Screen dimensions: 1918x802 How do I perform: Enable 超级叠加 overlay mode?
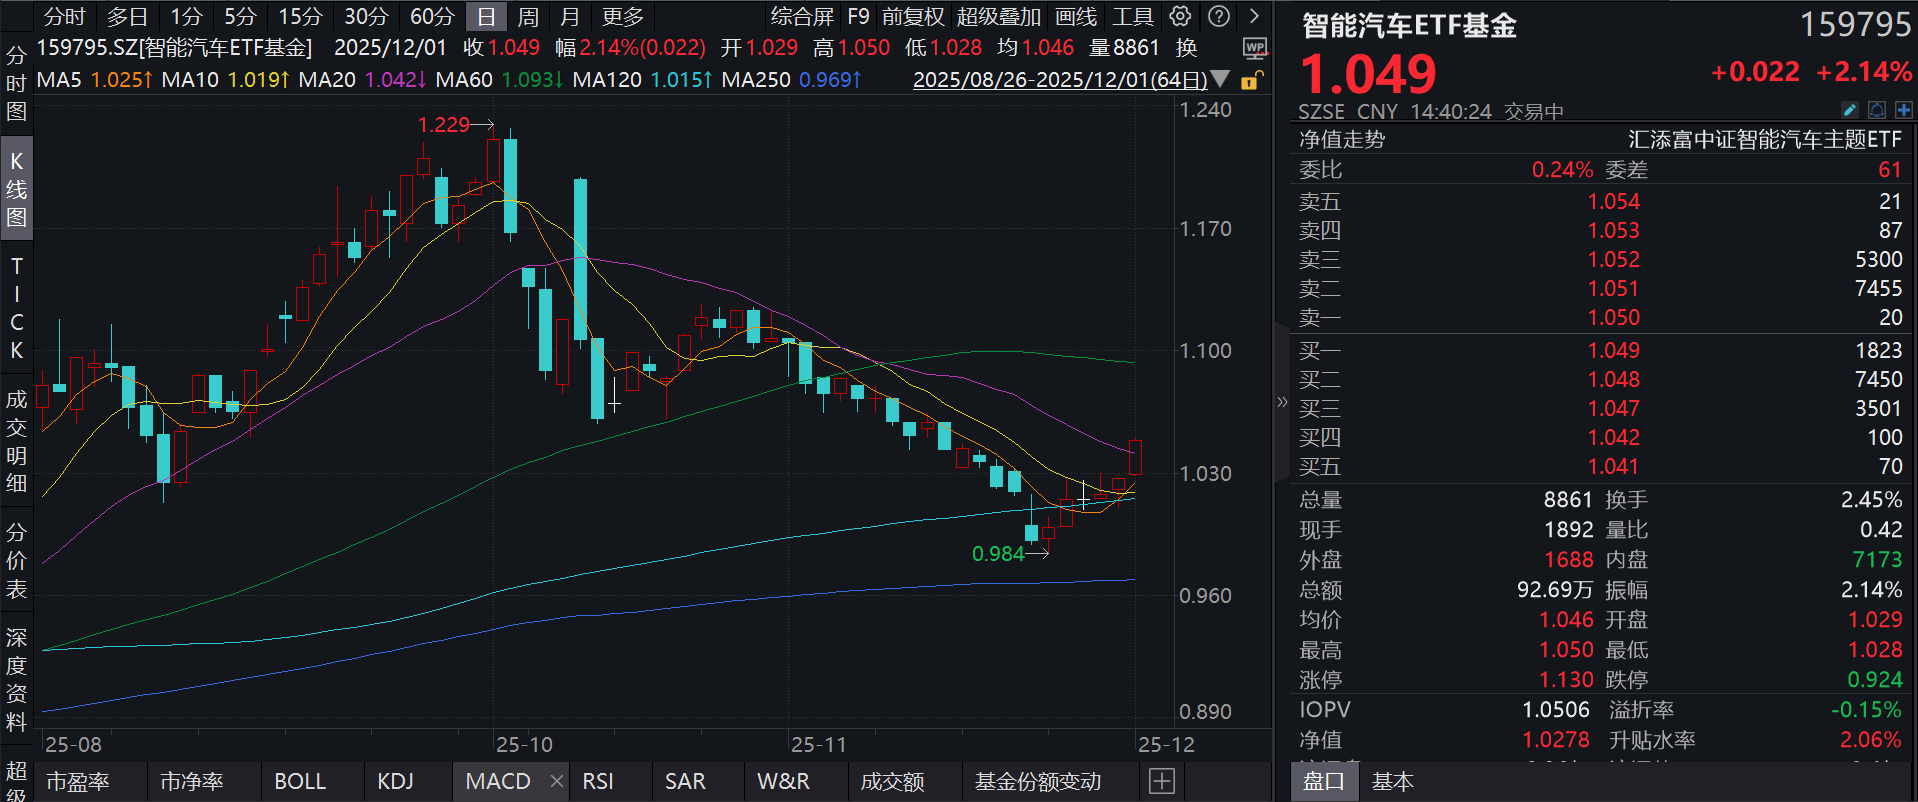point(998,16)
